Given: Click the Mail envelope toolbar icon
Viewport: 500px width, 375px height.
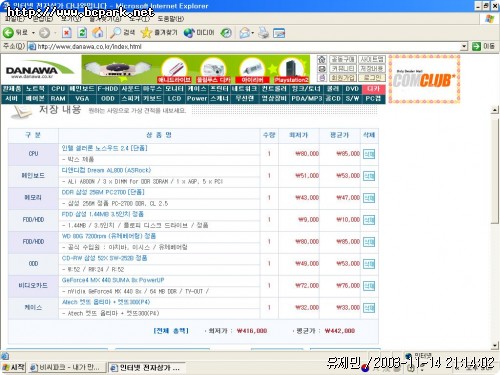Looking at the screenshot, I should [245, 33].
